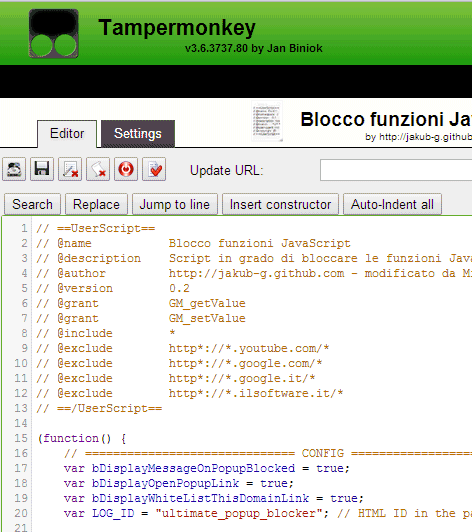This screenshot has width=472, height=532.
Task: Click bDisplayMessageOnPopupBlocked variable
Action: click(x=193, y=468)
